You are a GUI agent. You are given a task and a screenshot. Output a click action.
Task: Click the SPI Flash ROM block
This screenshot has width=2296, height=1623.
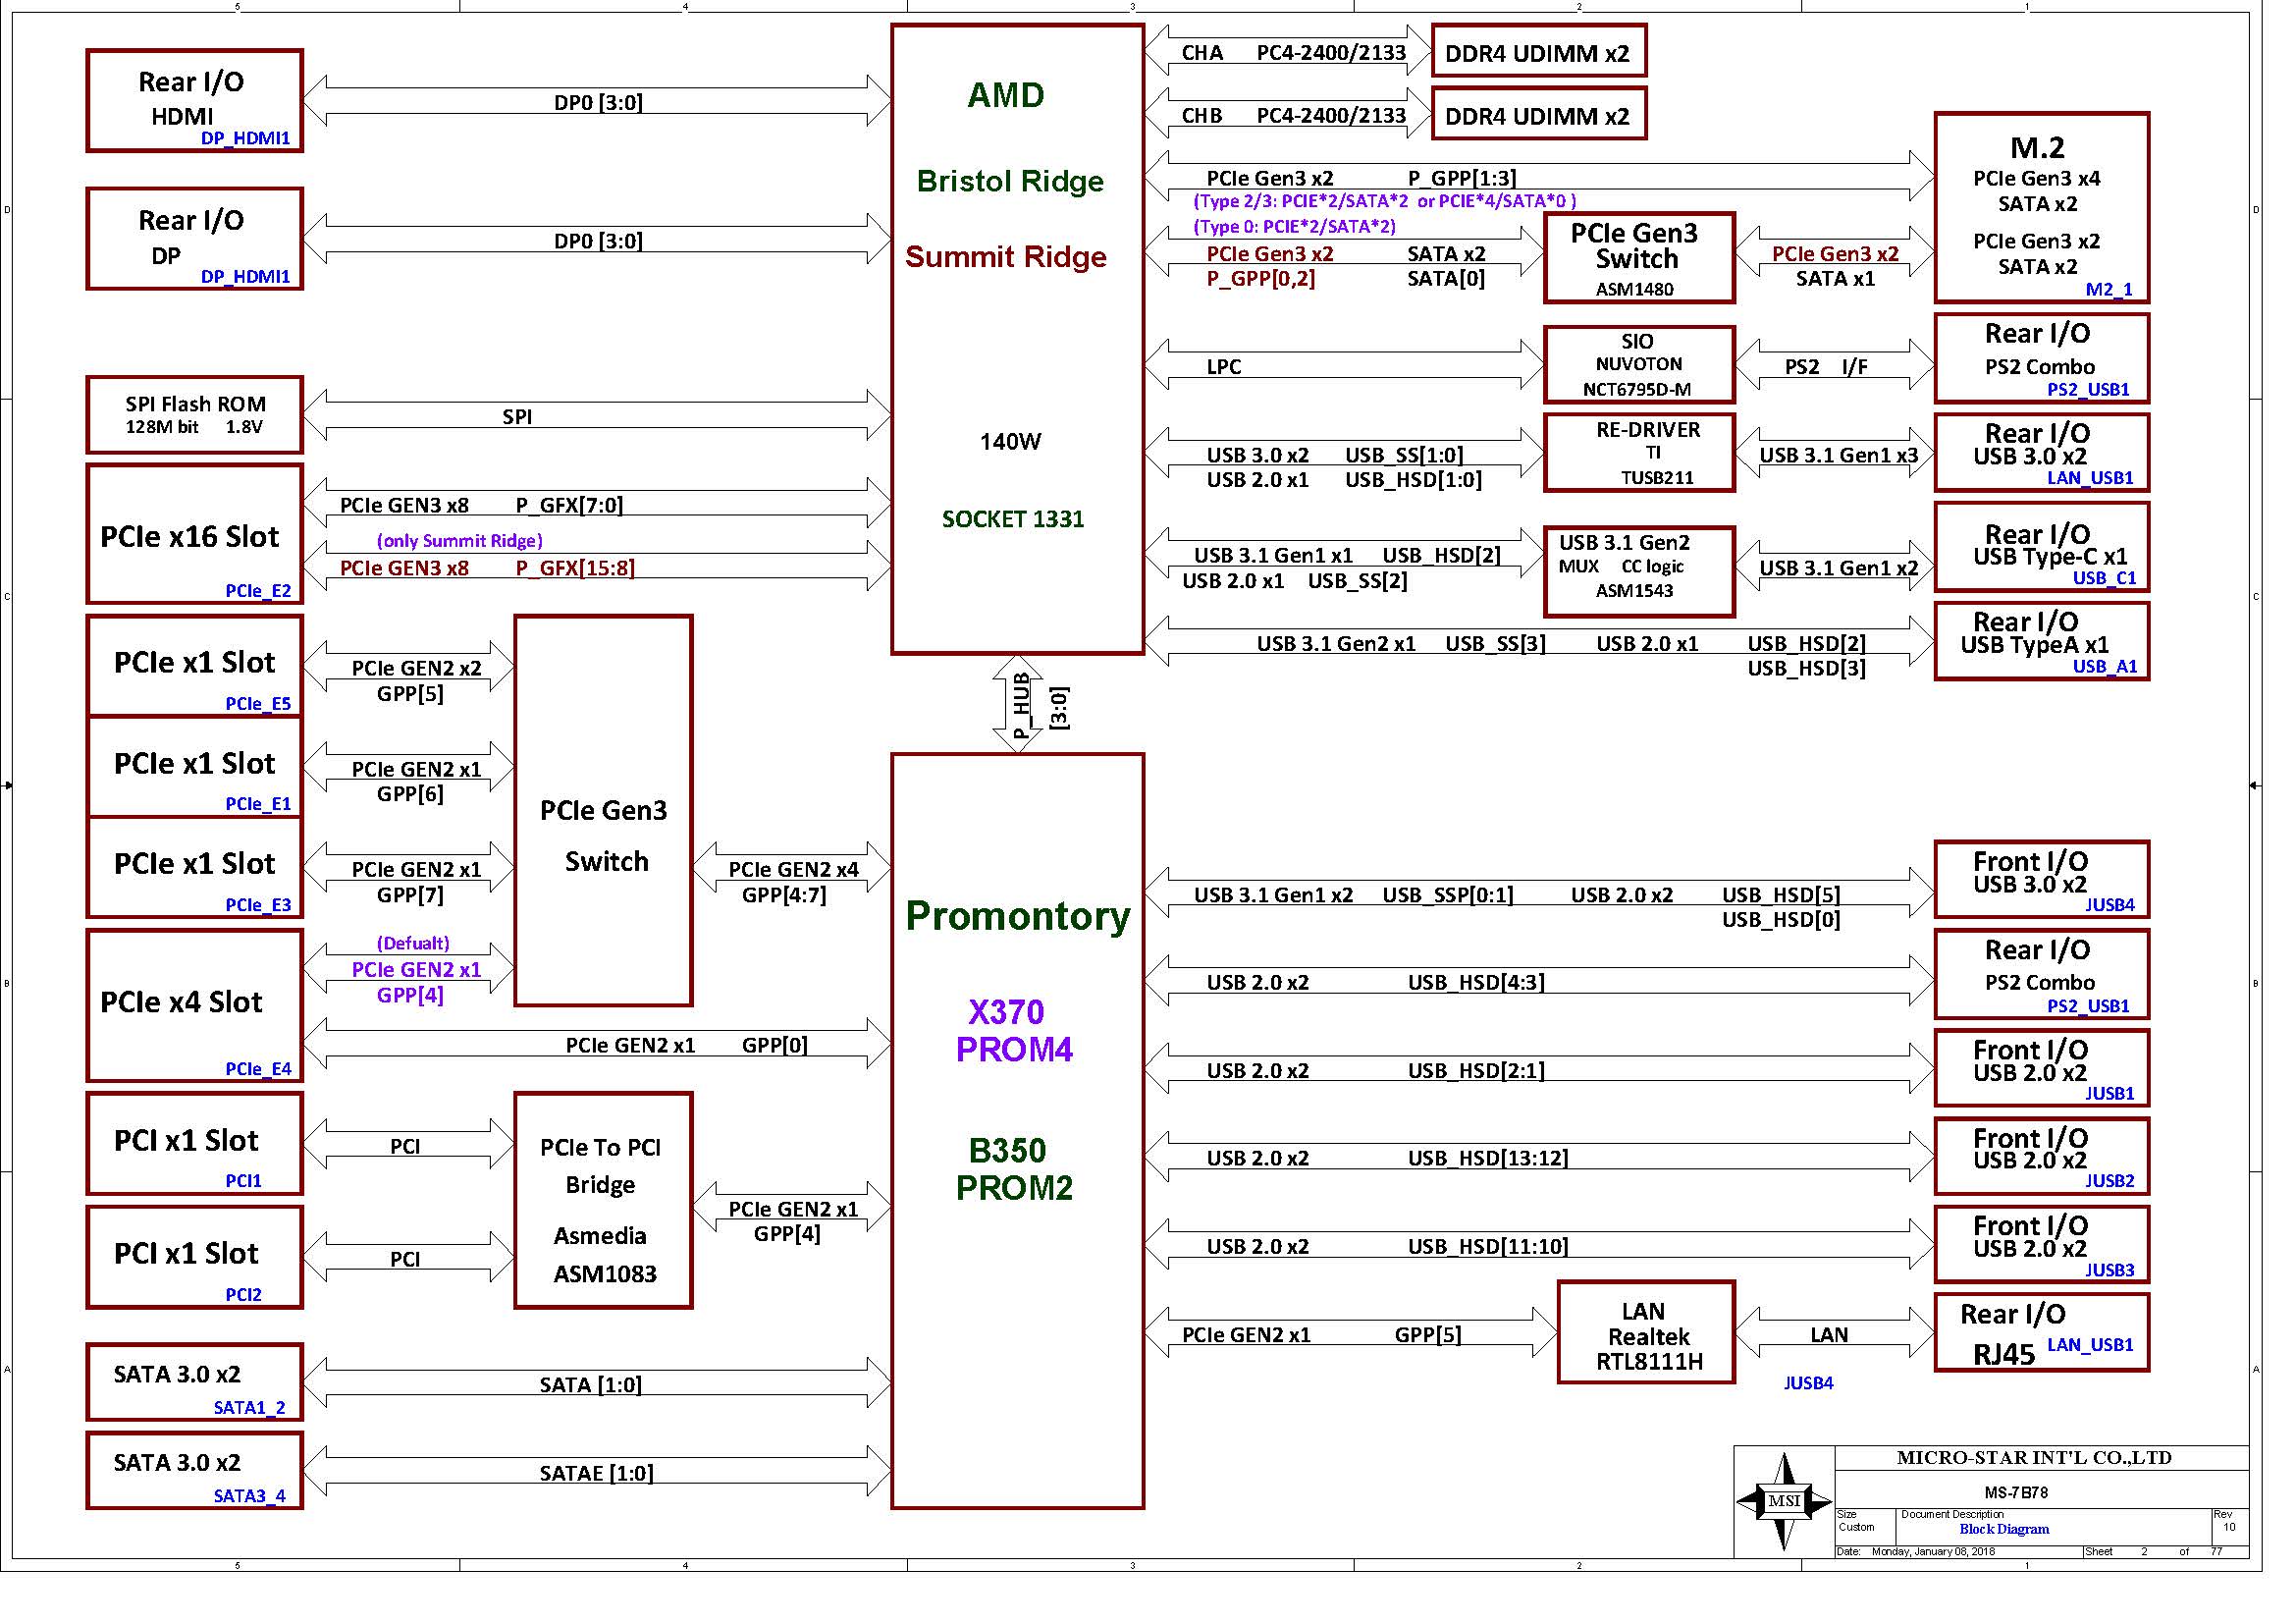point(195,414)
